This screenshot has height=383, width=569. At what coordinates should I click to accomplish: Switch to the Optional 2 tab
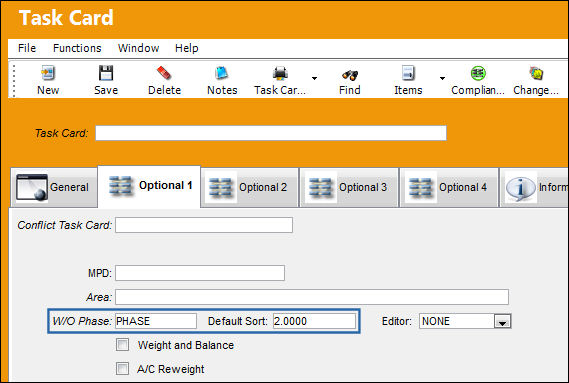[x=250, y=187]
